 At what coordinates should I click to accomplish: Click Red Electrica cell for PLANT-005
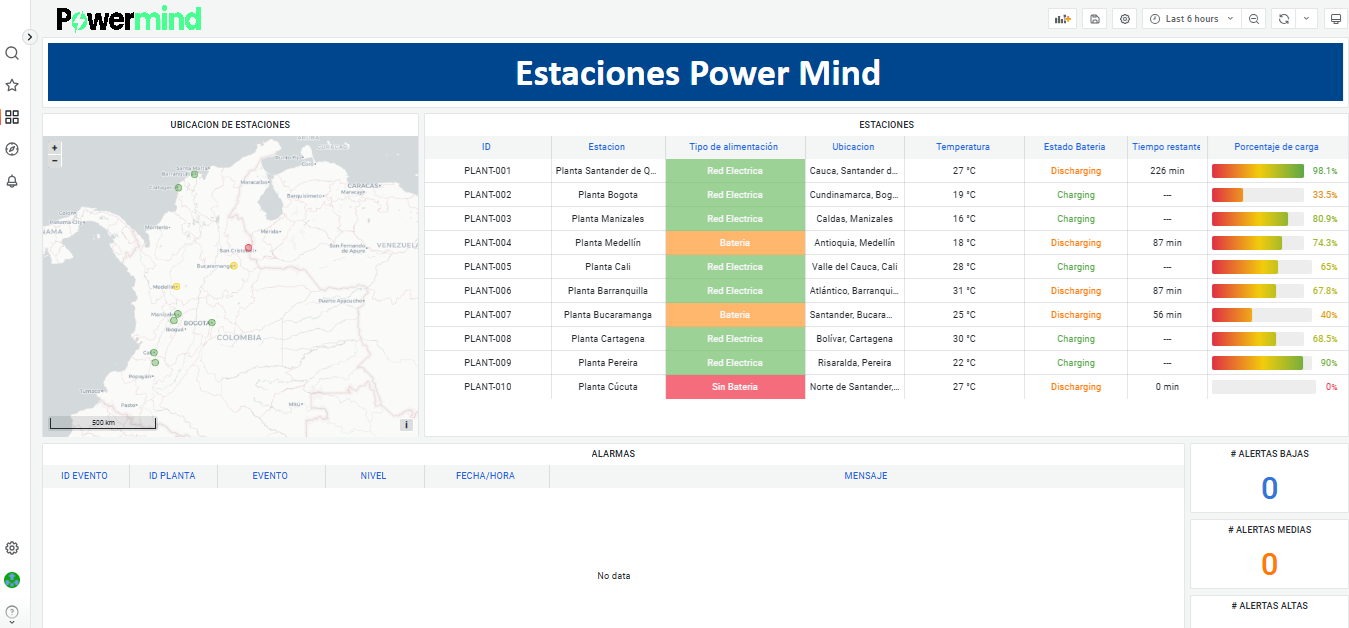coord(735,267)
